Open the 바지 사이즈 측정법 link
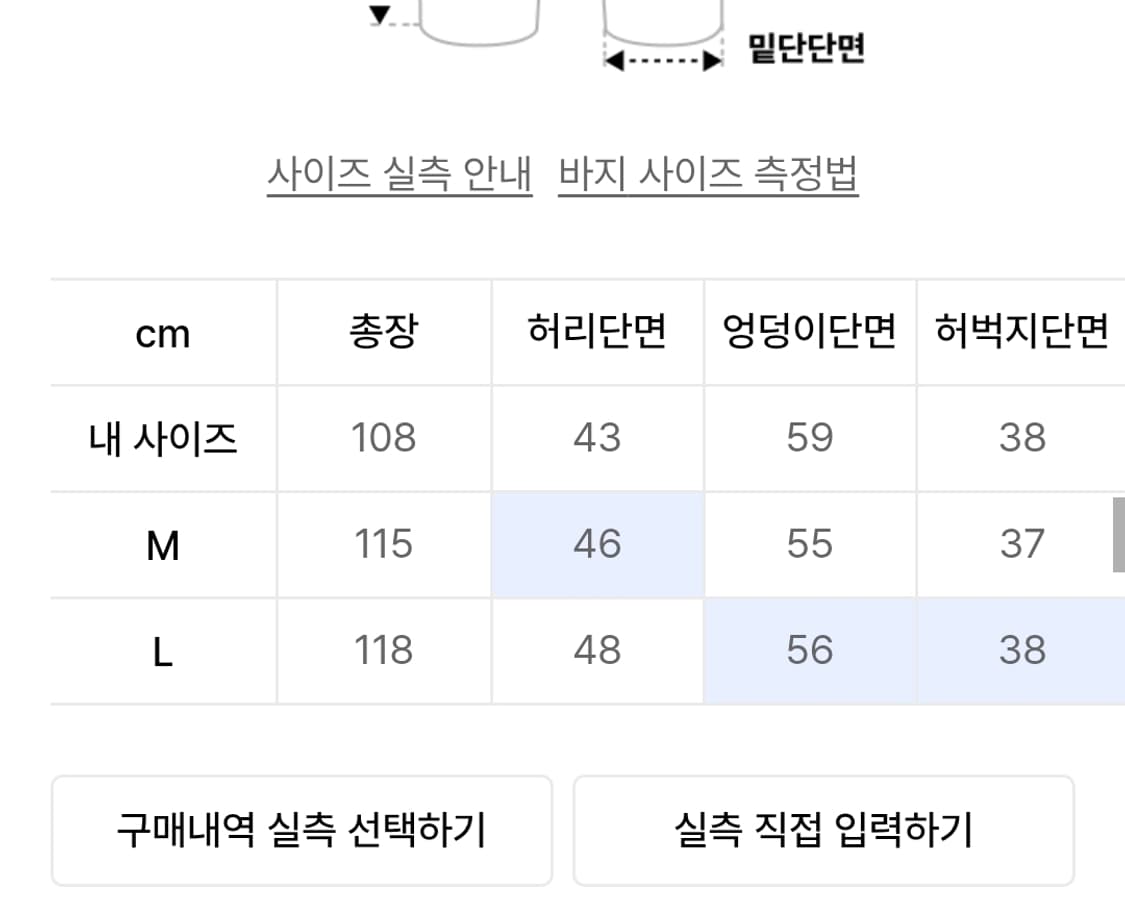Screen dimensions: 1125x923 click(x=706, y=172)
